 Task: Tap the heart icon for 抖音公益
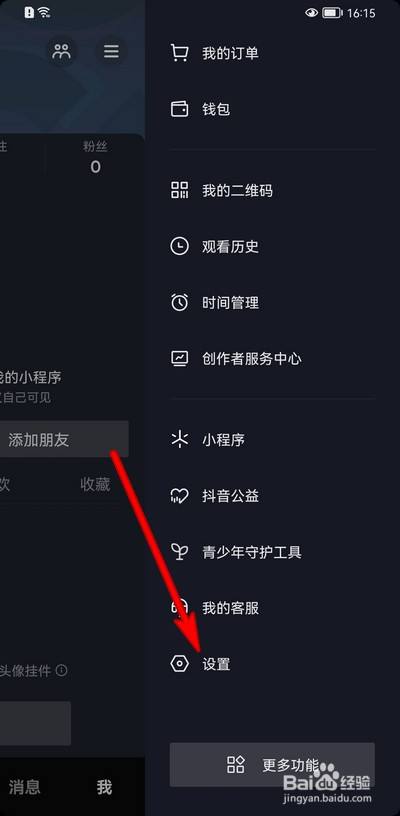tap(179, 496)
